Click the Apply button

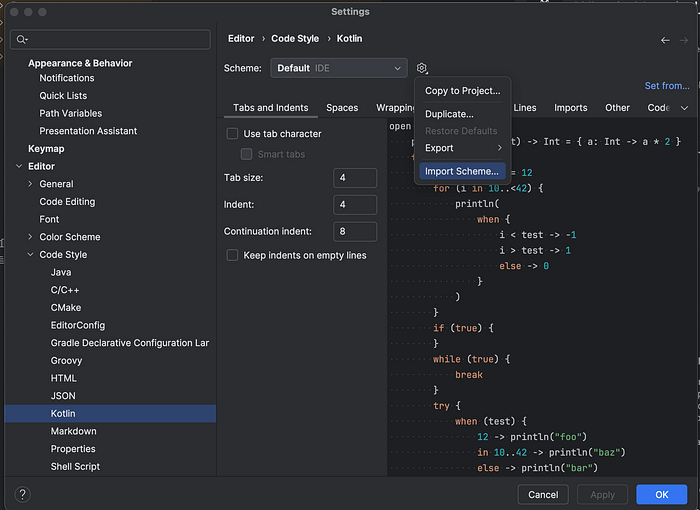pos(602,494)
